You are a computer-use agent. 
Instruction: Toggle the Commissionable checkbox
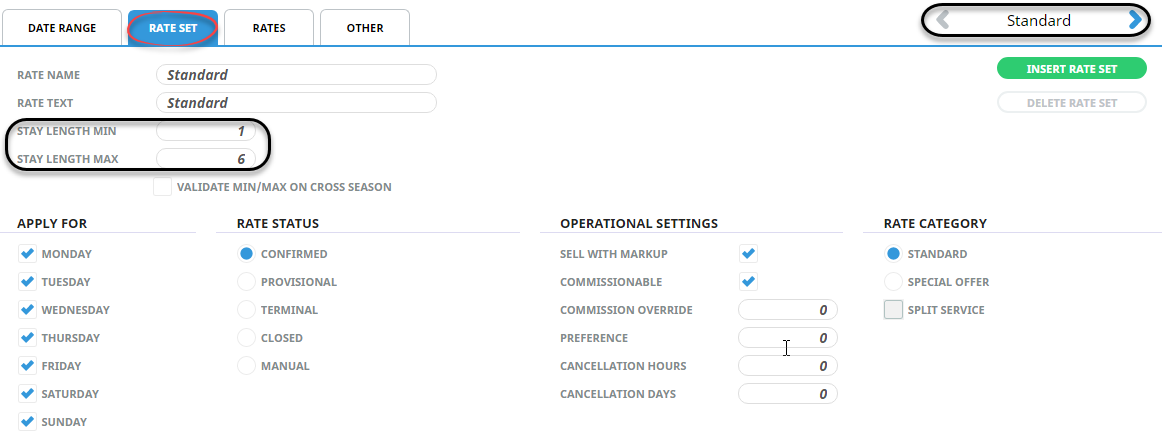tap(748, 282)
